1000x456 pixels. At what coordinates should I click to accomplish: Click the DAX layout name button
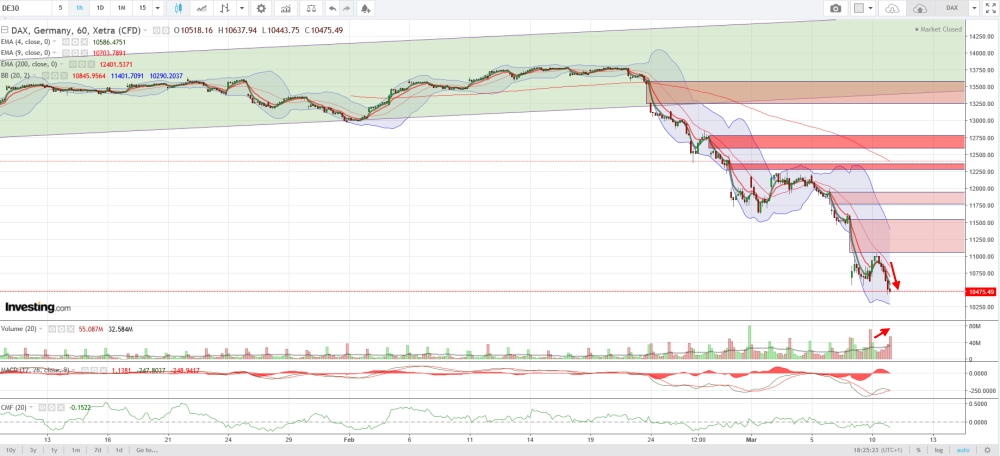pos(952,8)
